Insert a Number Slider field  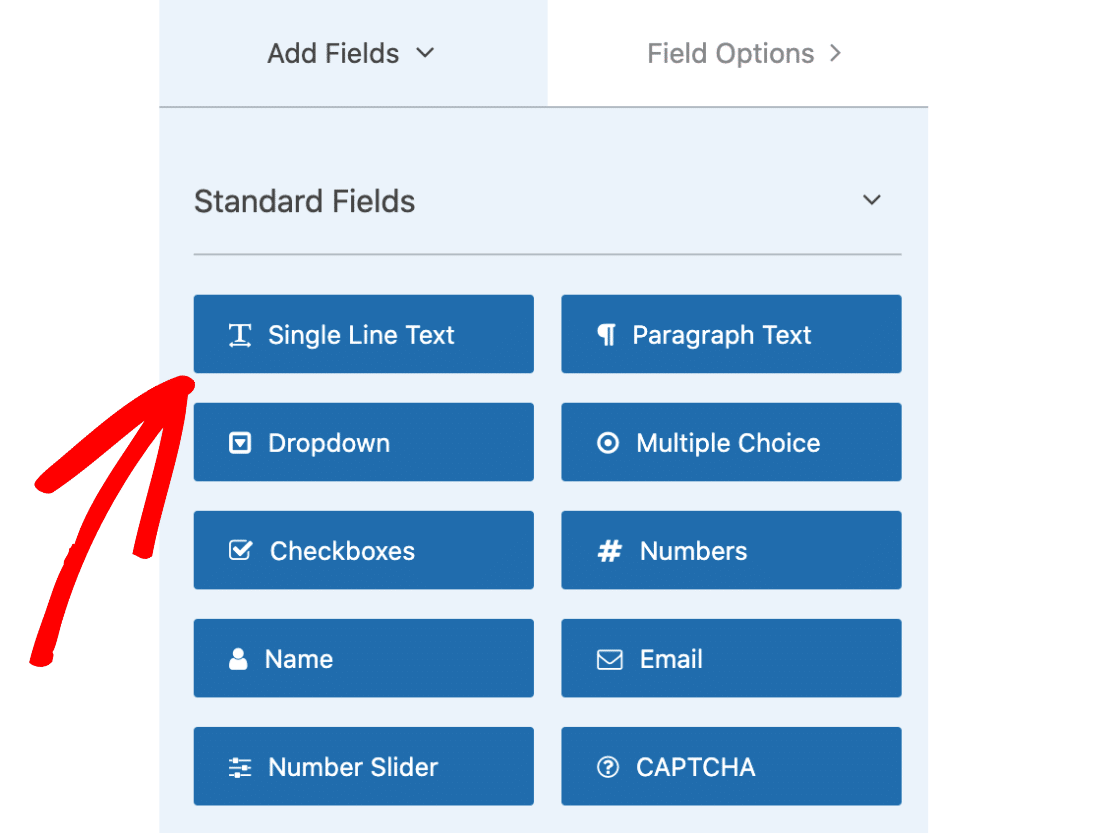pos(363,766)
